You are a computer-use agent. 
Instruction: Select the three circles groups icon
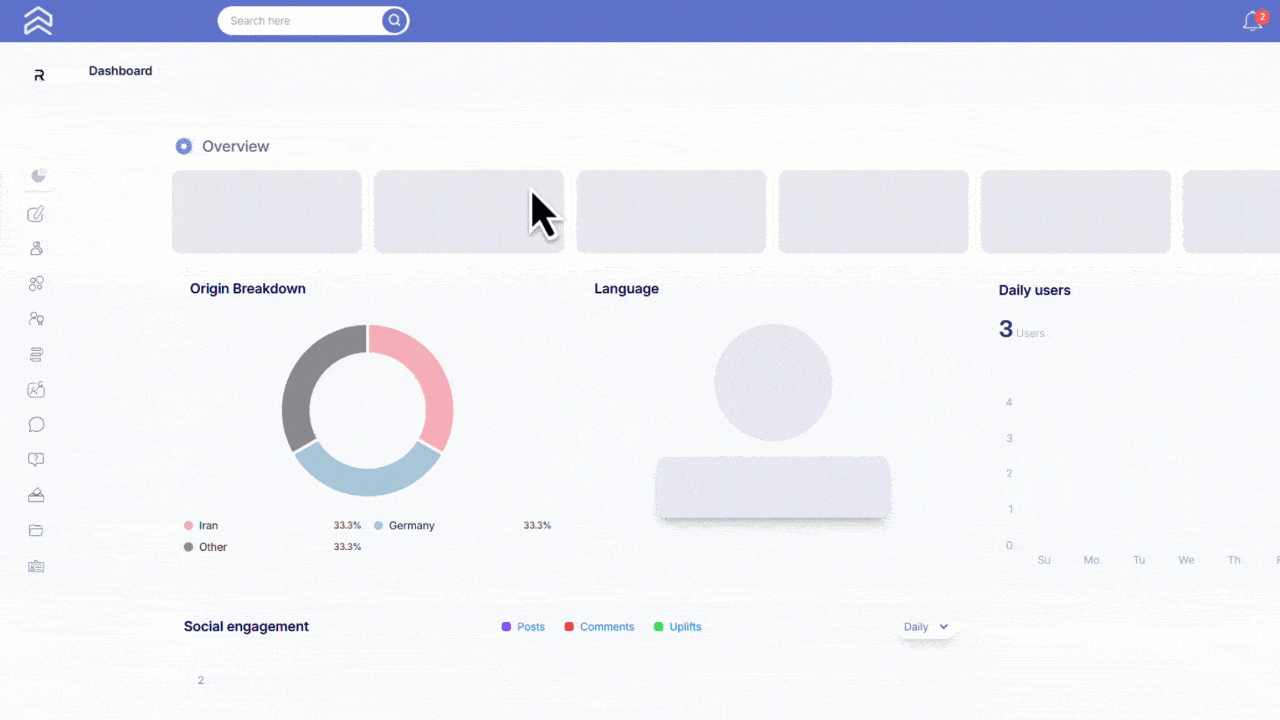[x=36, y=284]
